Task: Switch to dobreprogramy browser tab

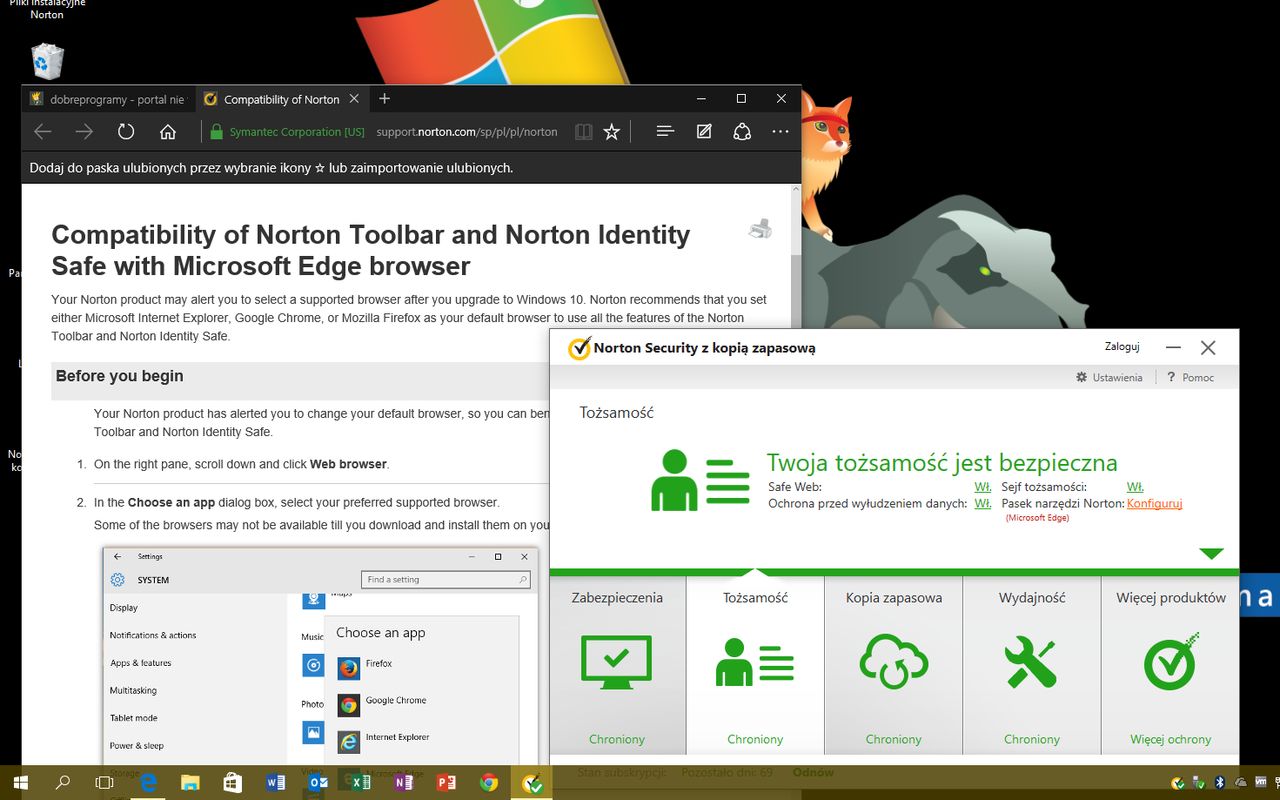Action: 108,99
